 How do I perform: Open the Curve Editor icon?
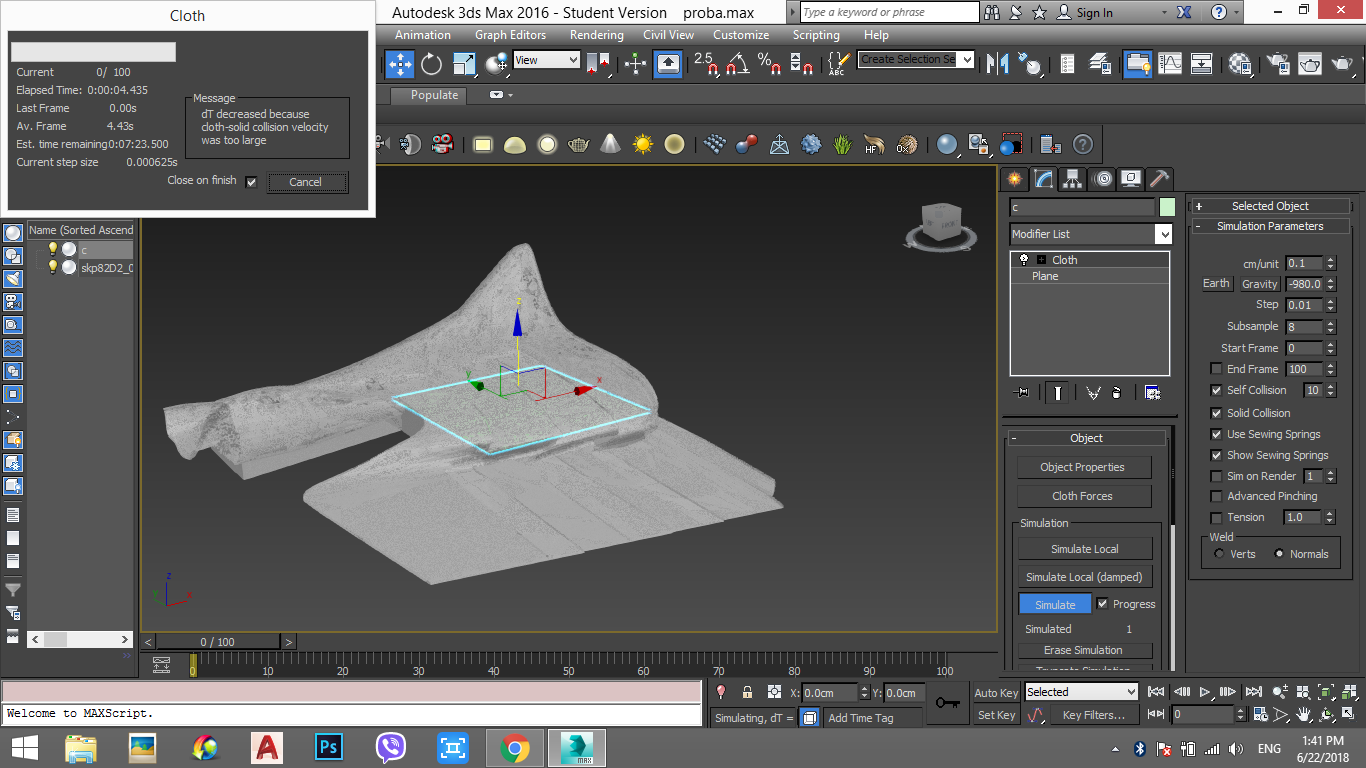coord(1170,64)
